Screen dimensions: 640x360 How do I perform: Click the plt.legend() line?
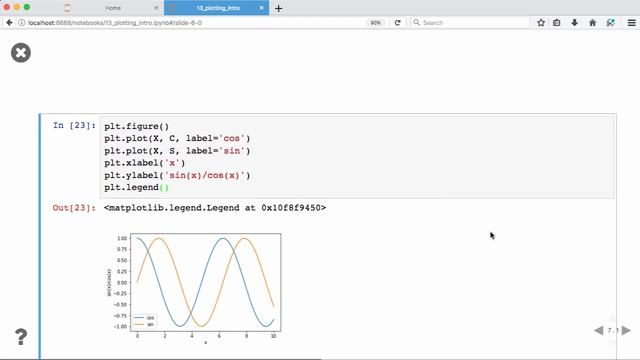(x=136, y=188)
